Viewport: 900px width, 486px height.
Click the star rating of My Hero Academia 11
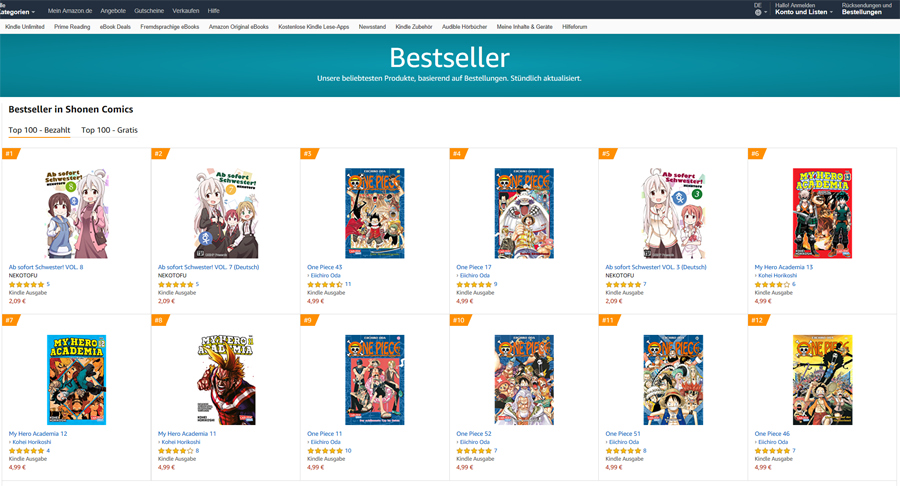[176, 450]
